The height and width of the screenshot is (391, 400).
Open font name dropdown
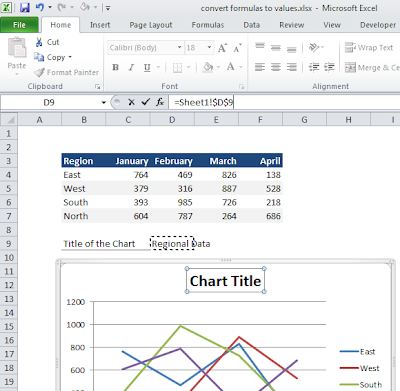[x=179, y=48]
